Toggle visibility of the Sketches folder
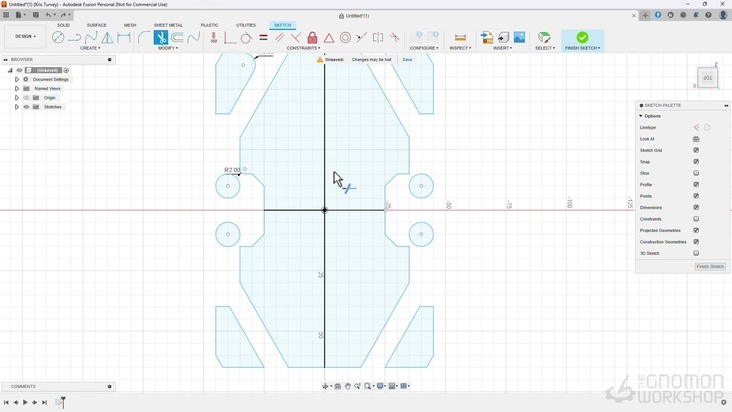The image size is (732, 412). click(26, 107)
